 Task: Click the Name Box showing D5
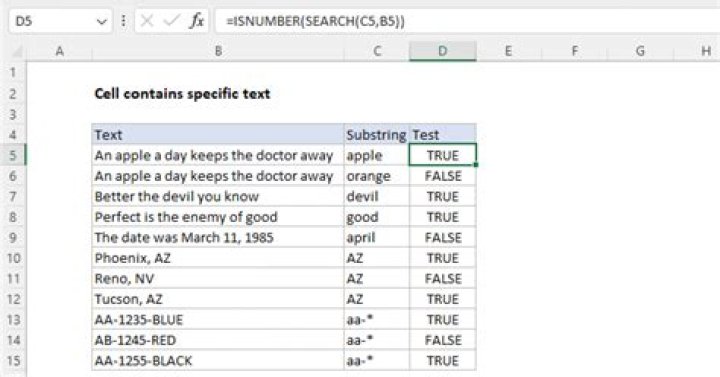(60, 21)
